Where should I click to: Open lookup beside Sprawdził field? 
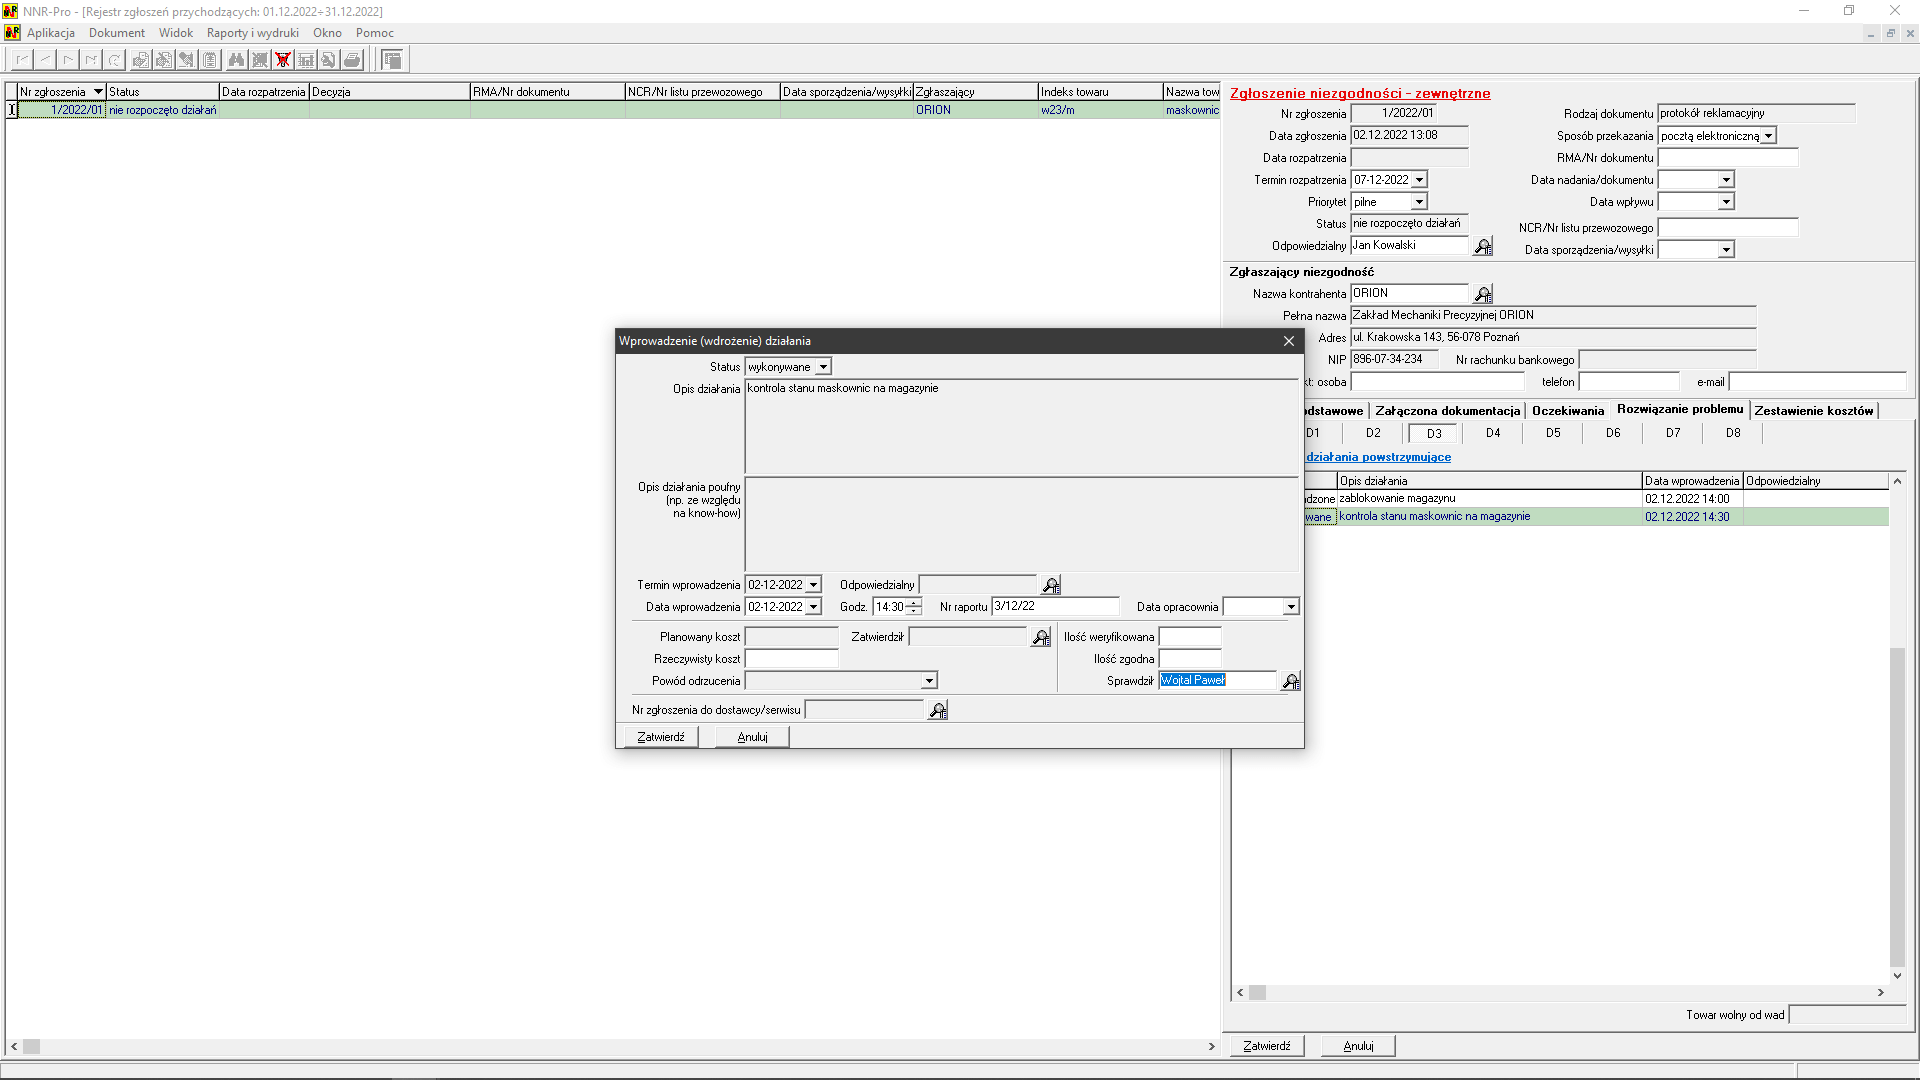coord(1291,682)
